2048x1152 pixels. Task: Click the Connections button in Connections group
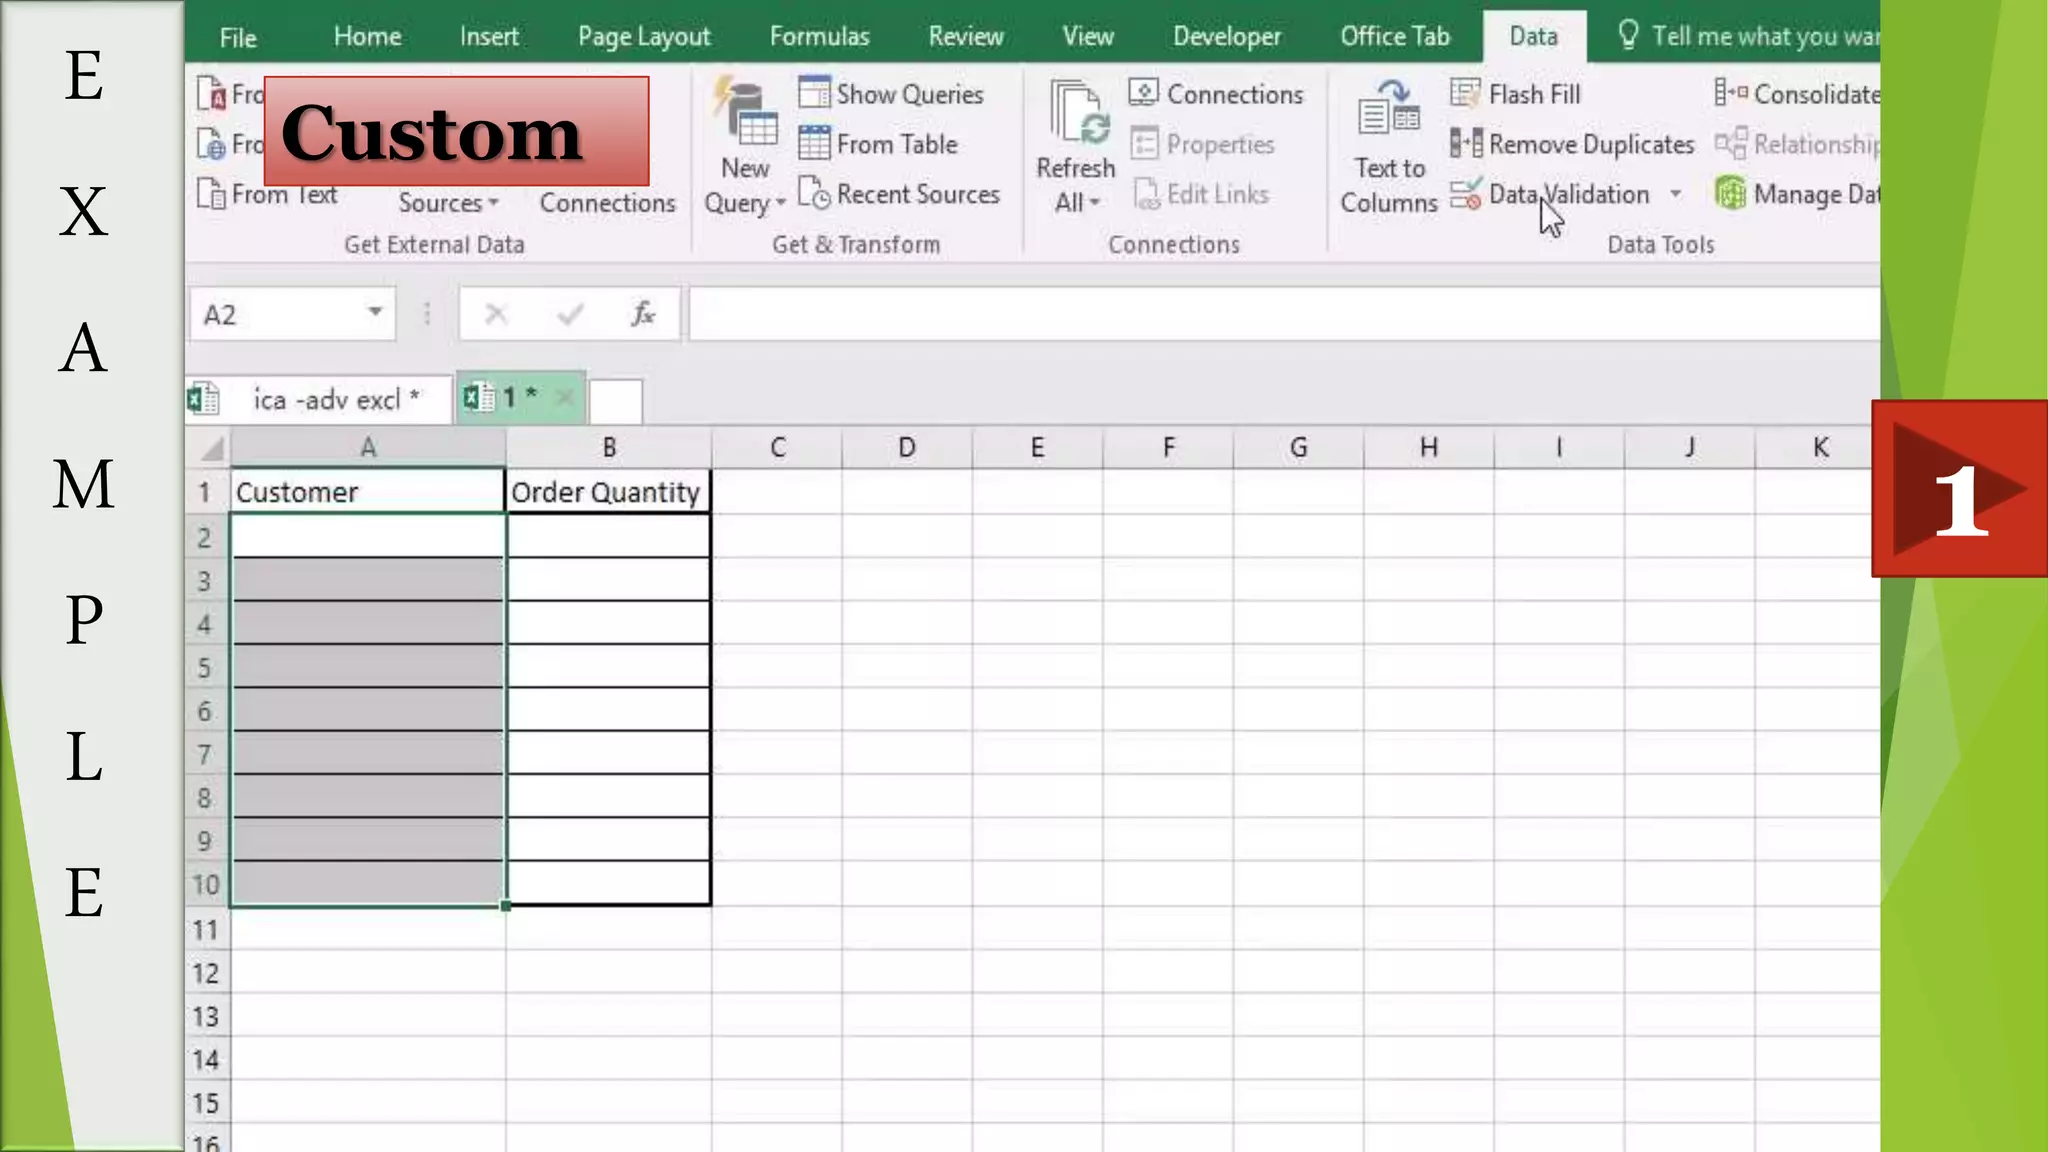pos(1217,94)
